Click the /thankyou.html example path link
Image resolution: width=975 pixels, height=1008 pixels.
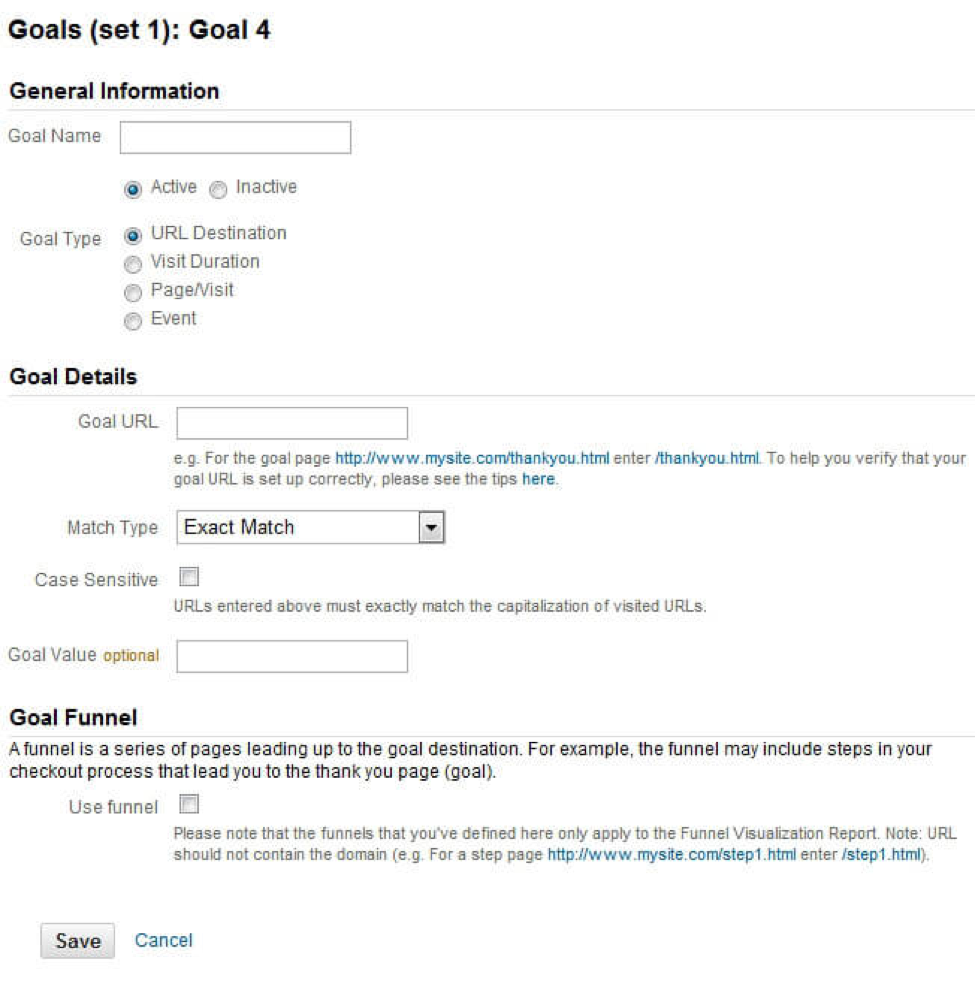pyautogui.click(x=707, y=459)
